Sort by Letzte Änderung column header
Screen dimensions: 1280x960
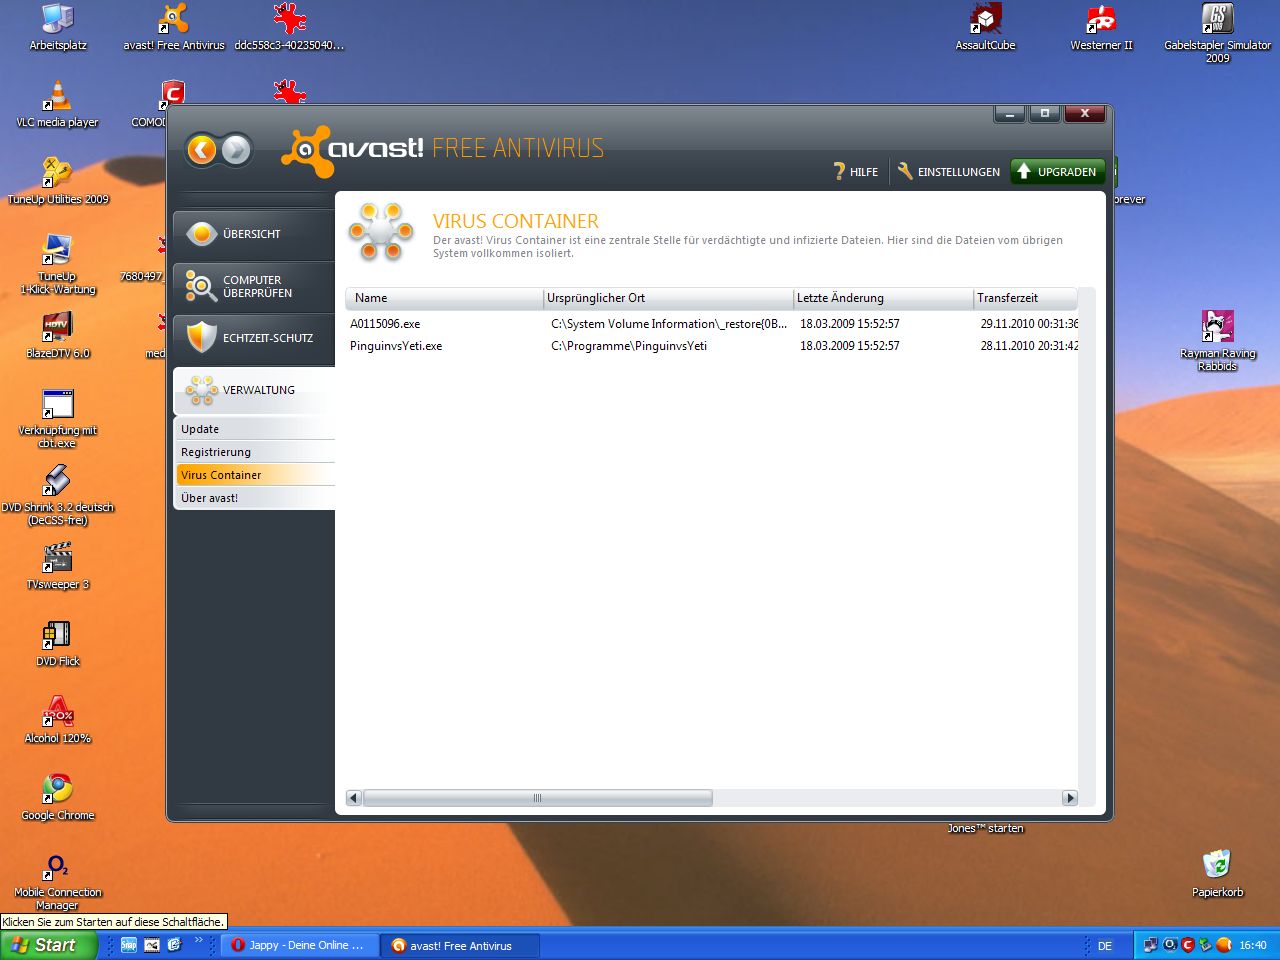pos(883,298)
